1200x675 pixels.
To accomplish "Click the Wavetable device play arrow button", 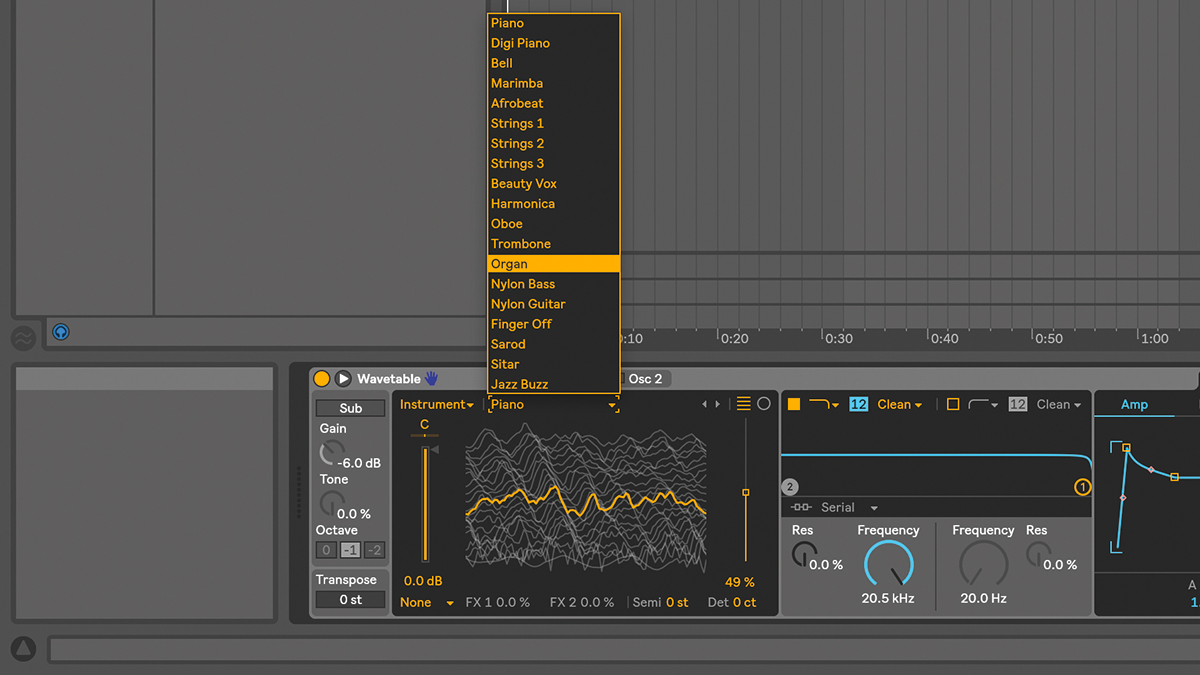I will pos(343,379).
